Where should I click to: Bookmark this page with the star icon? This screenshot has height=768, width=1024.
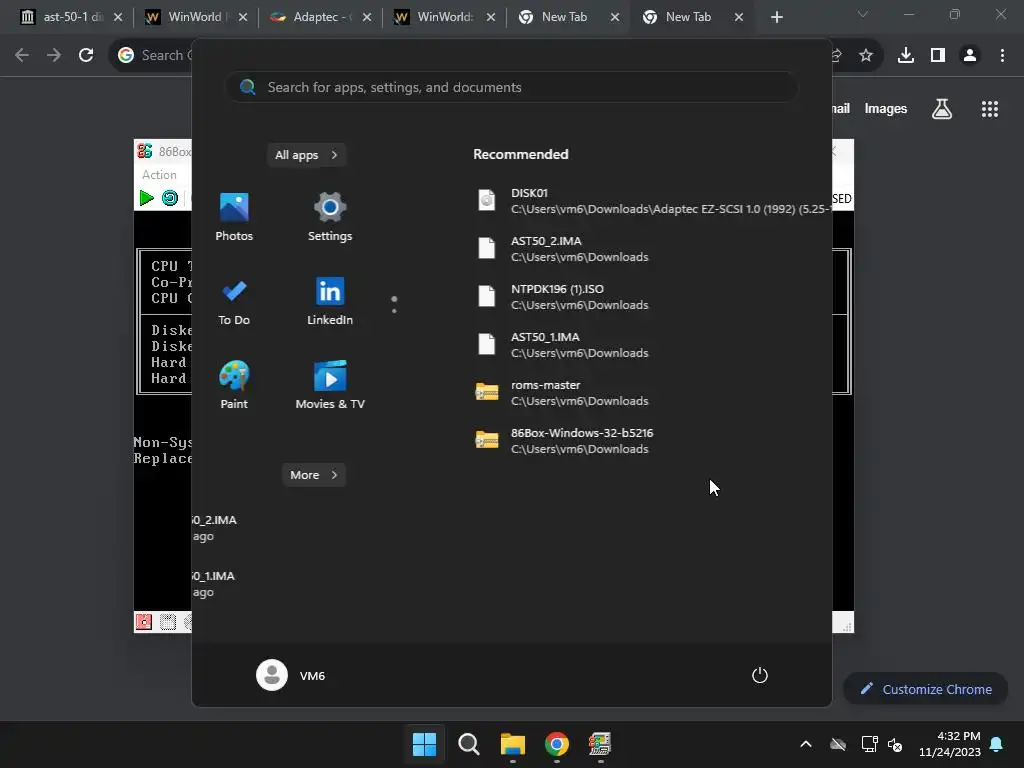click(866, 55)
